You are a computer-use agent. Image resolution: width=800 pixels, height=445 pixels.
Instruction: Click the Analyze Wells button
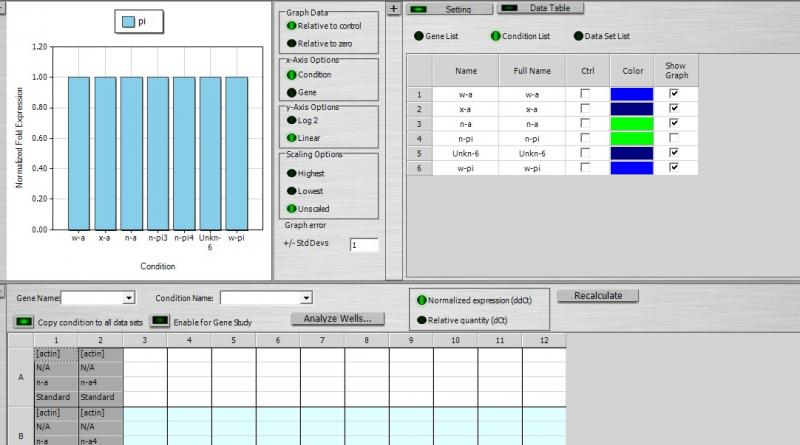(x=337, y=318)
